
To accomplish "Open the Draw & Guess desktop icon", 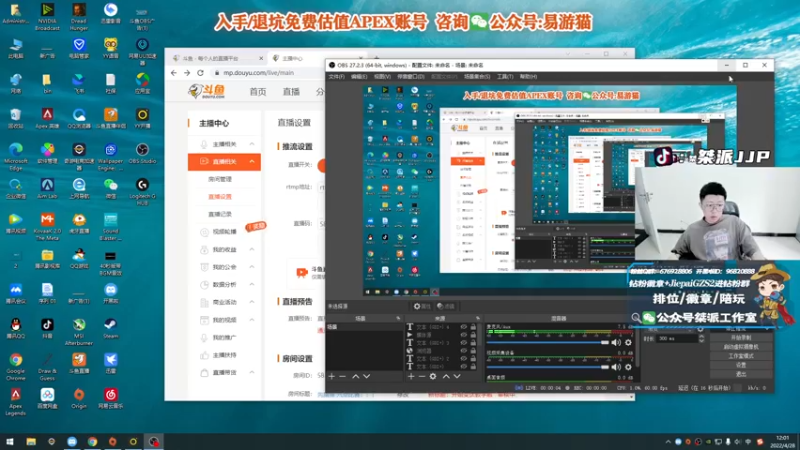I will tap(47, 366).
